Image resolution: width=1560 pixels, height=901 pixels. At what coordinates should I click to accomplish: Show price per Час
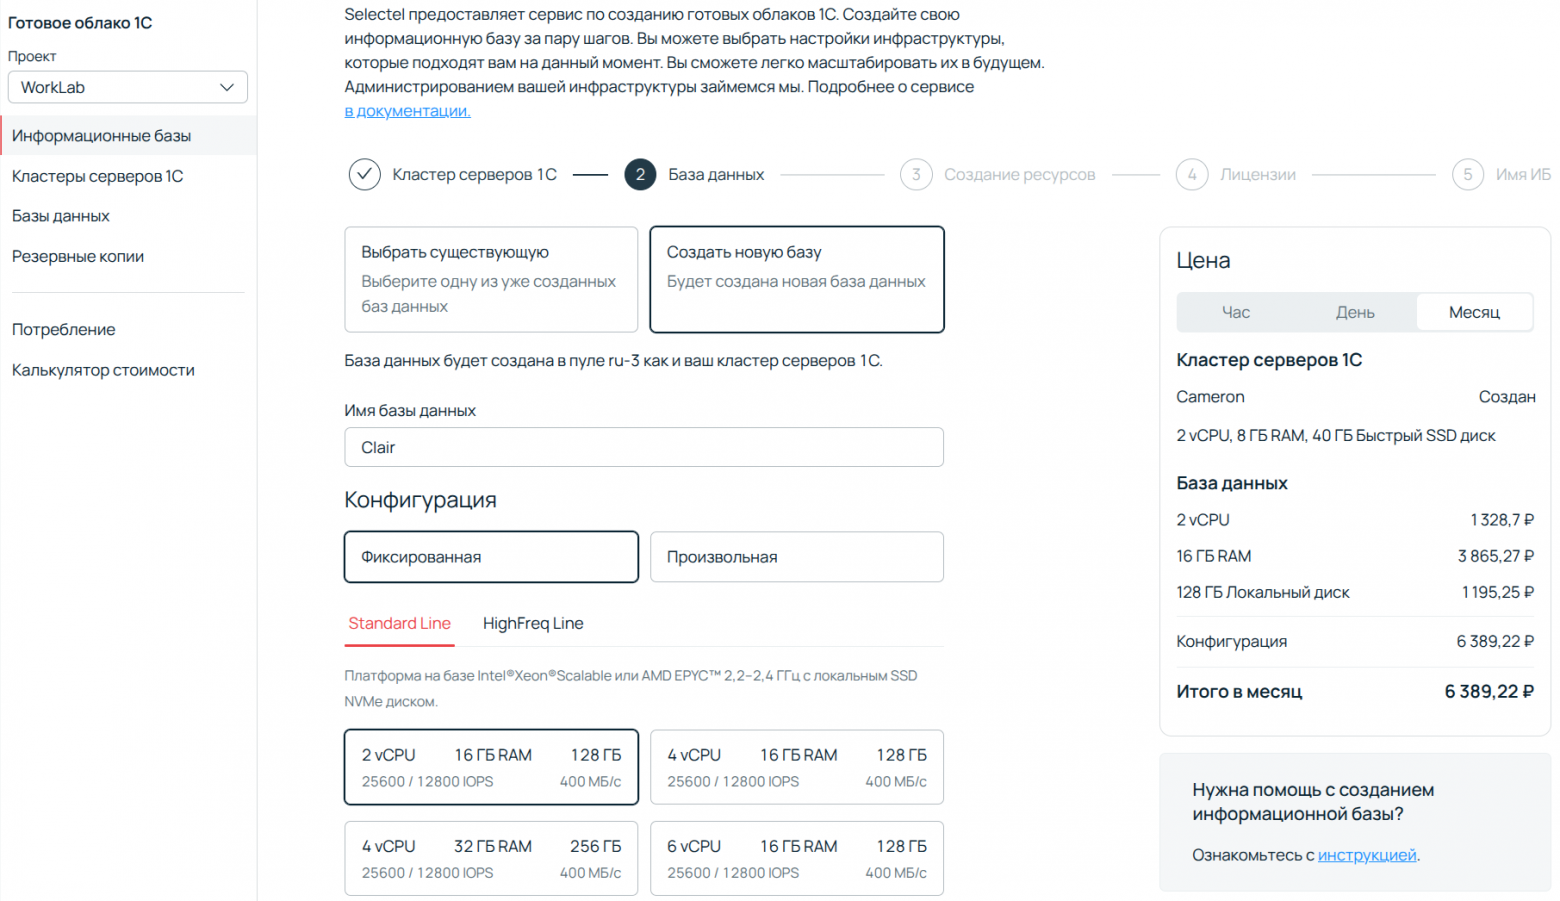click(1235, 312)
